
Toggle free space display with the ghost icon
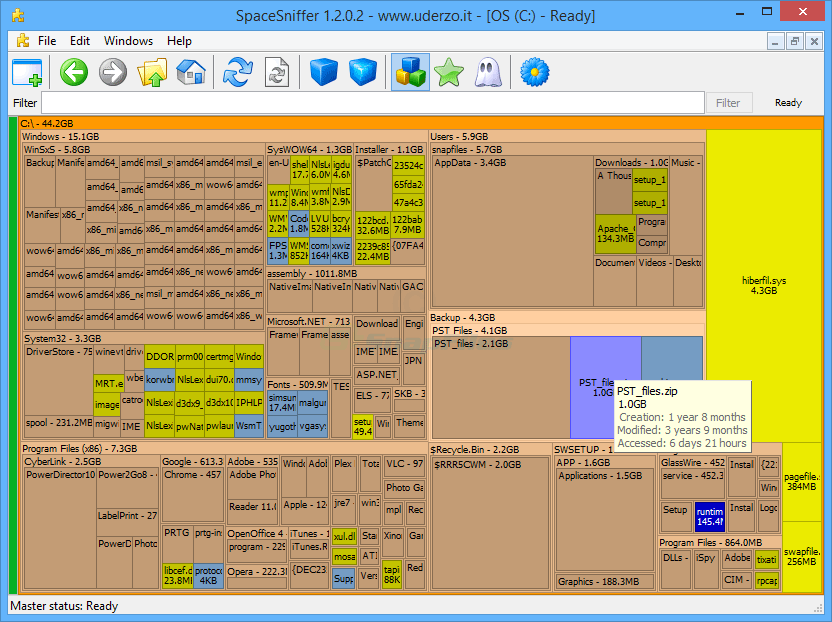coord(487,72)
